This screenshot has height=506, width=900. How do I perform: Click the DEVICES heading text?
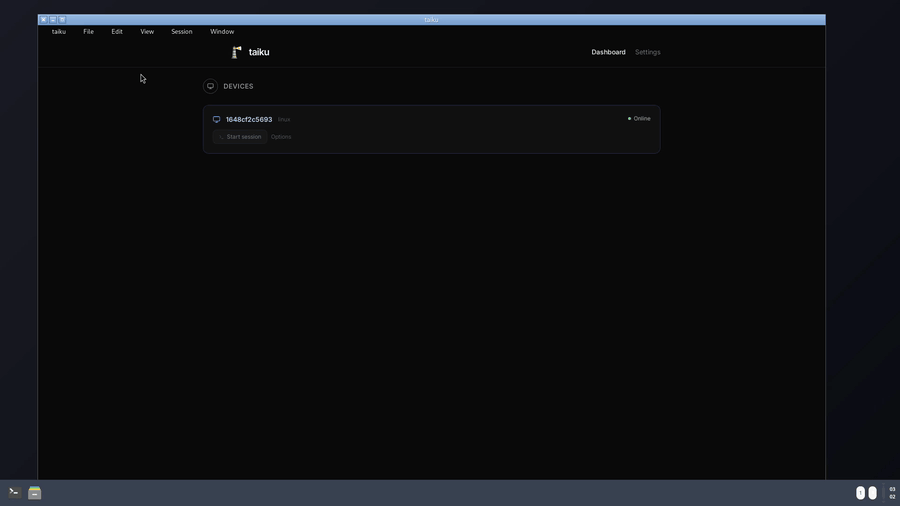point(238,86)
